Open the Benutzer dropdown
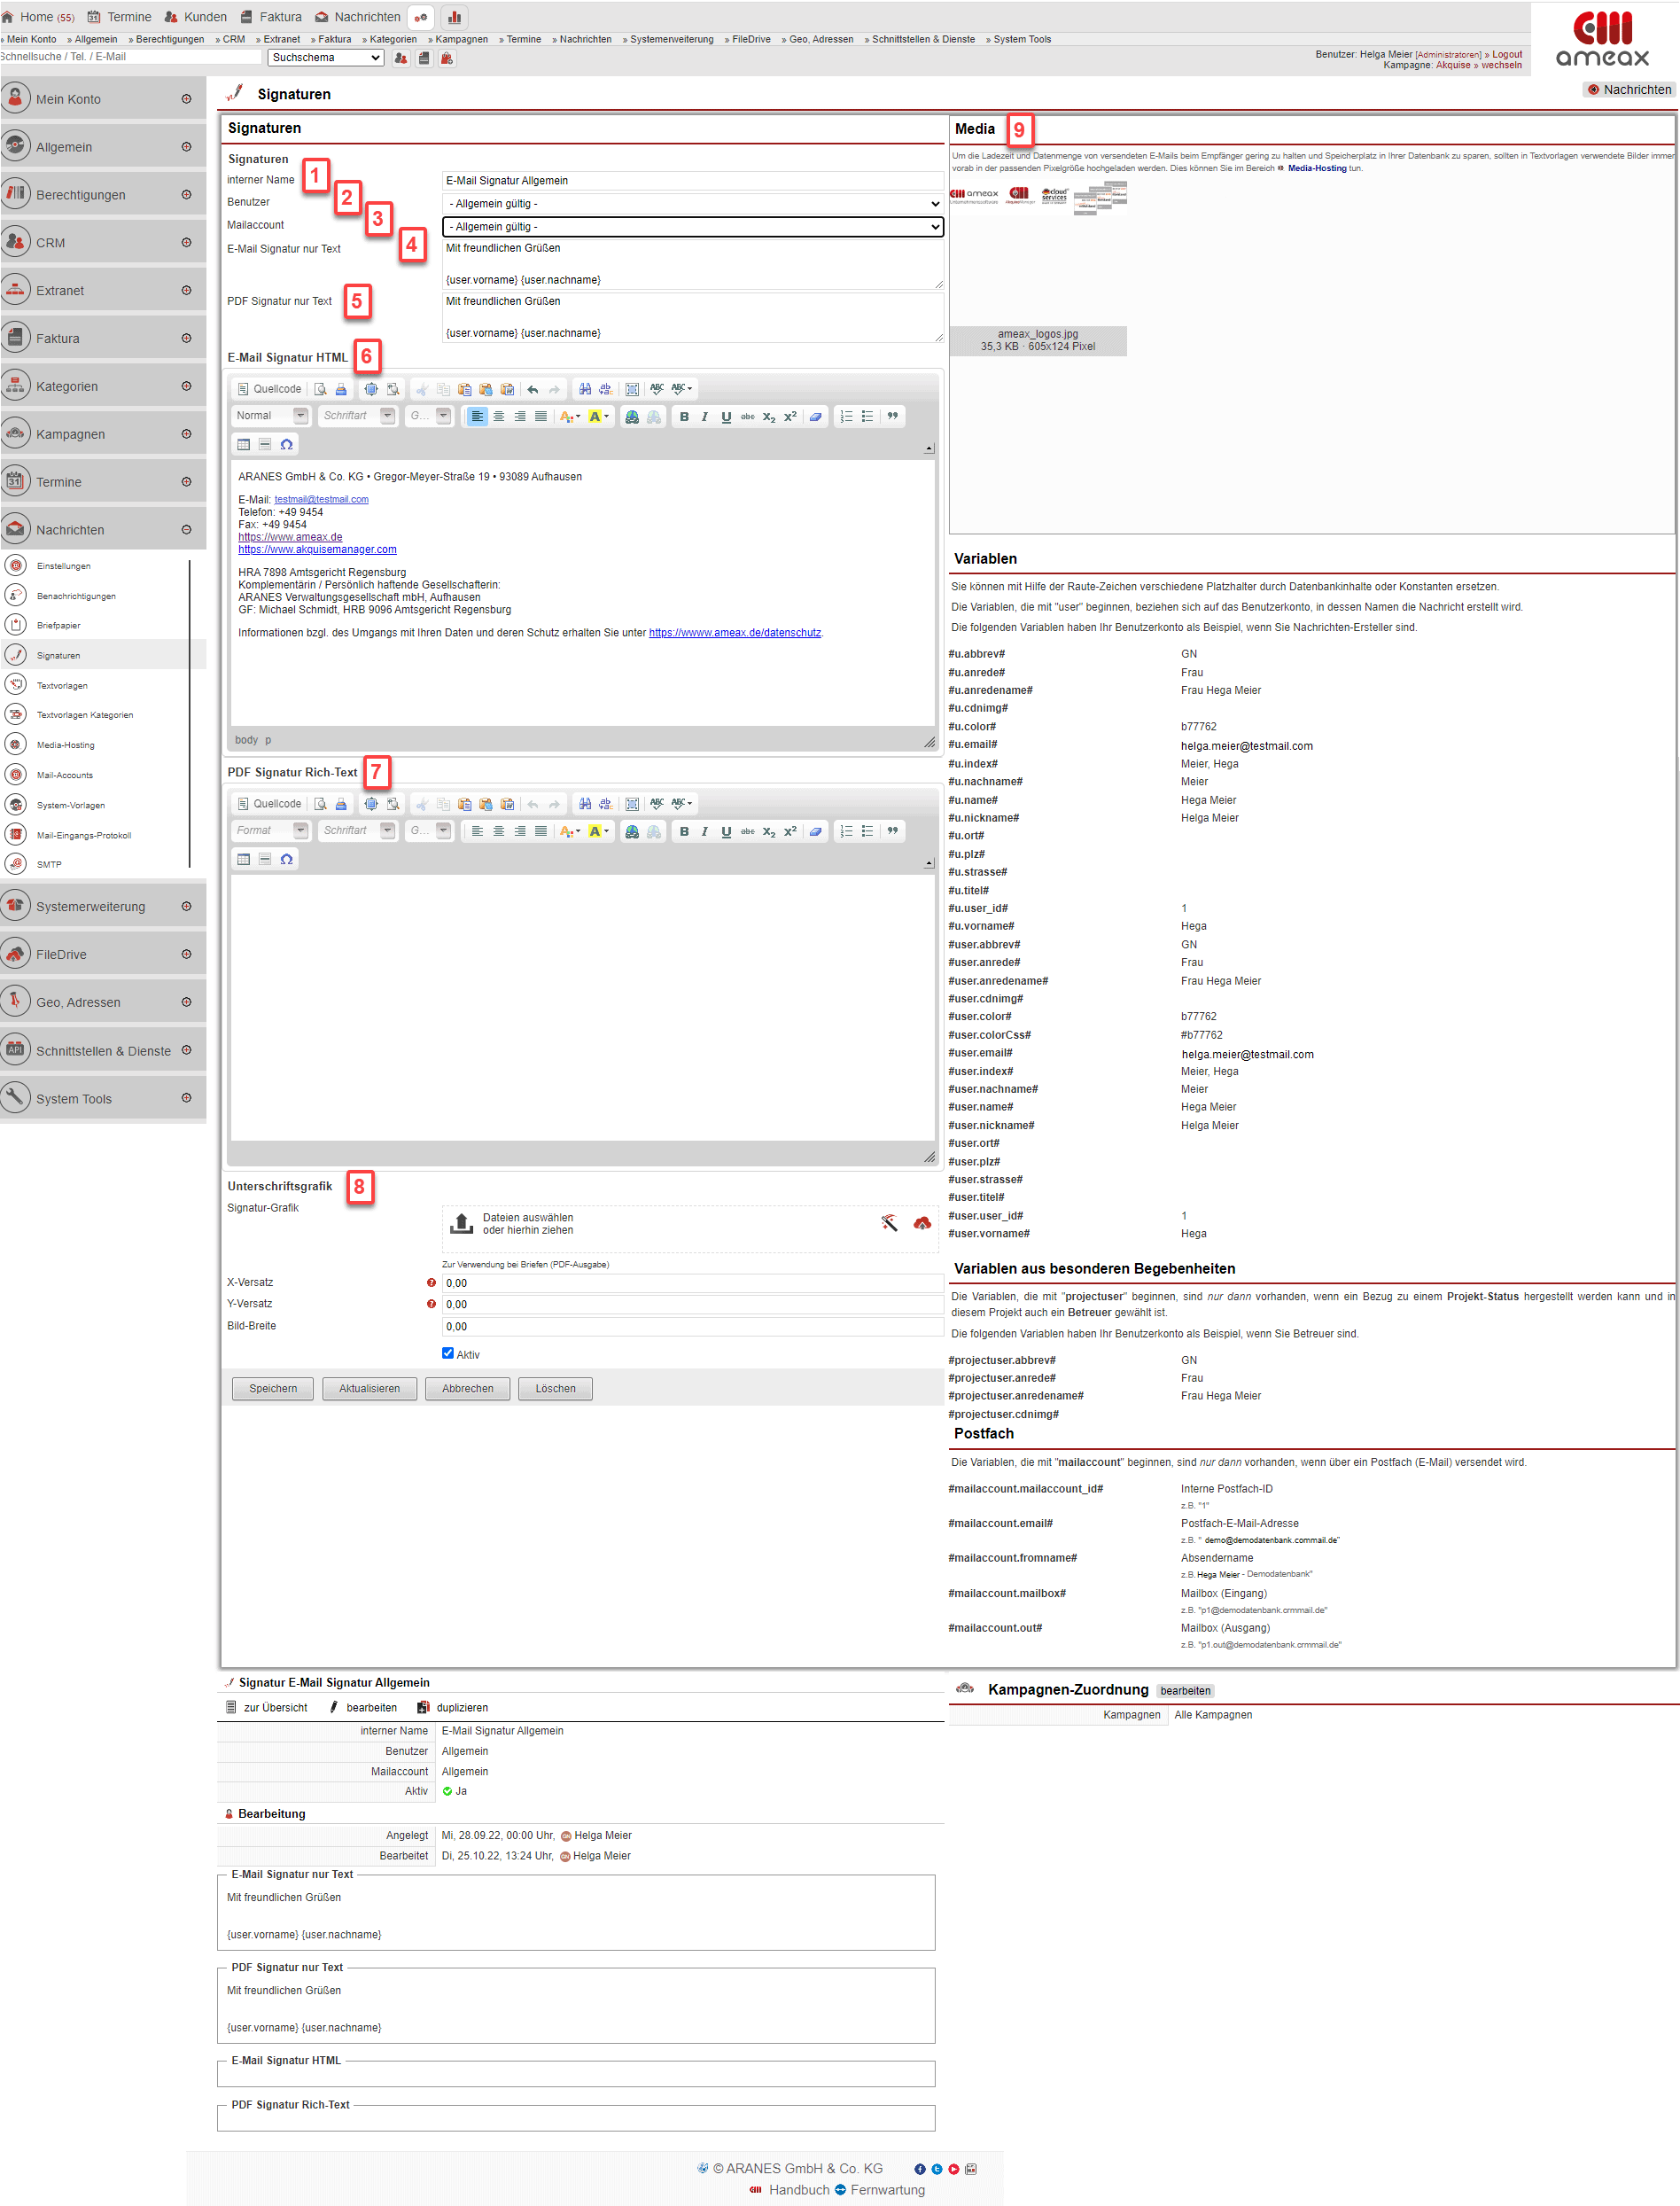The width and height of the screenshot is (1680, 2206). tap(692, 204)
